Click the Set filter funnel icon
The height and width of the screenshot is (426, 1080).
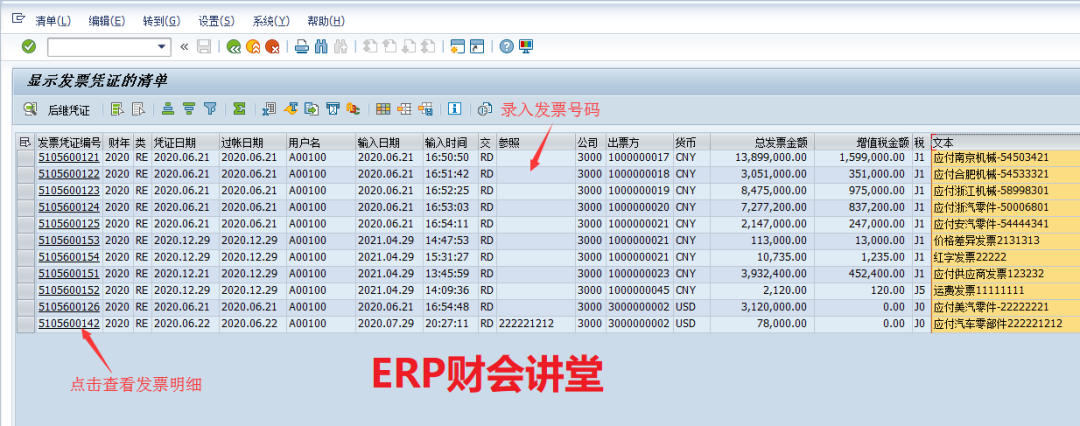[210, 109]
